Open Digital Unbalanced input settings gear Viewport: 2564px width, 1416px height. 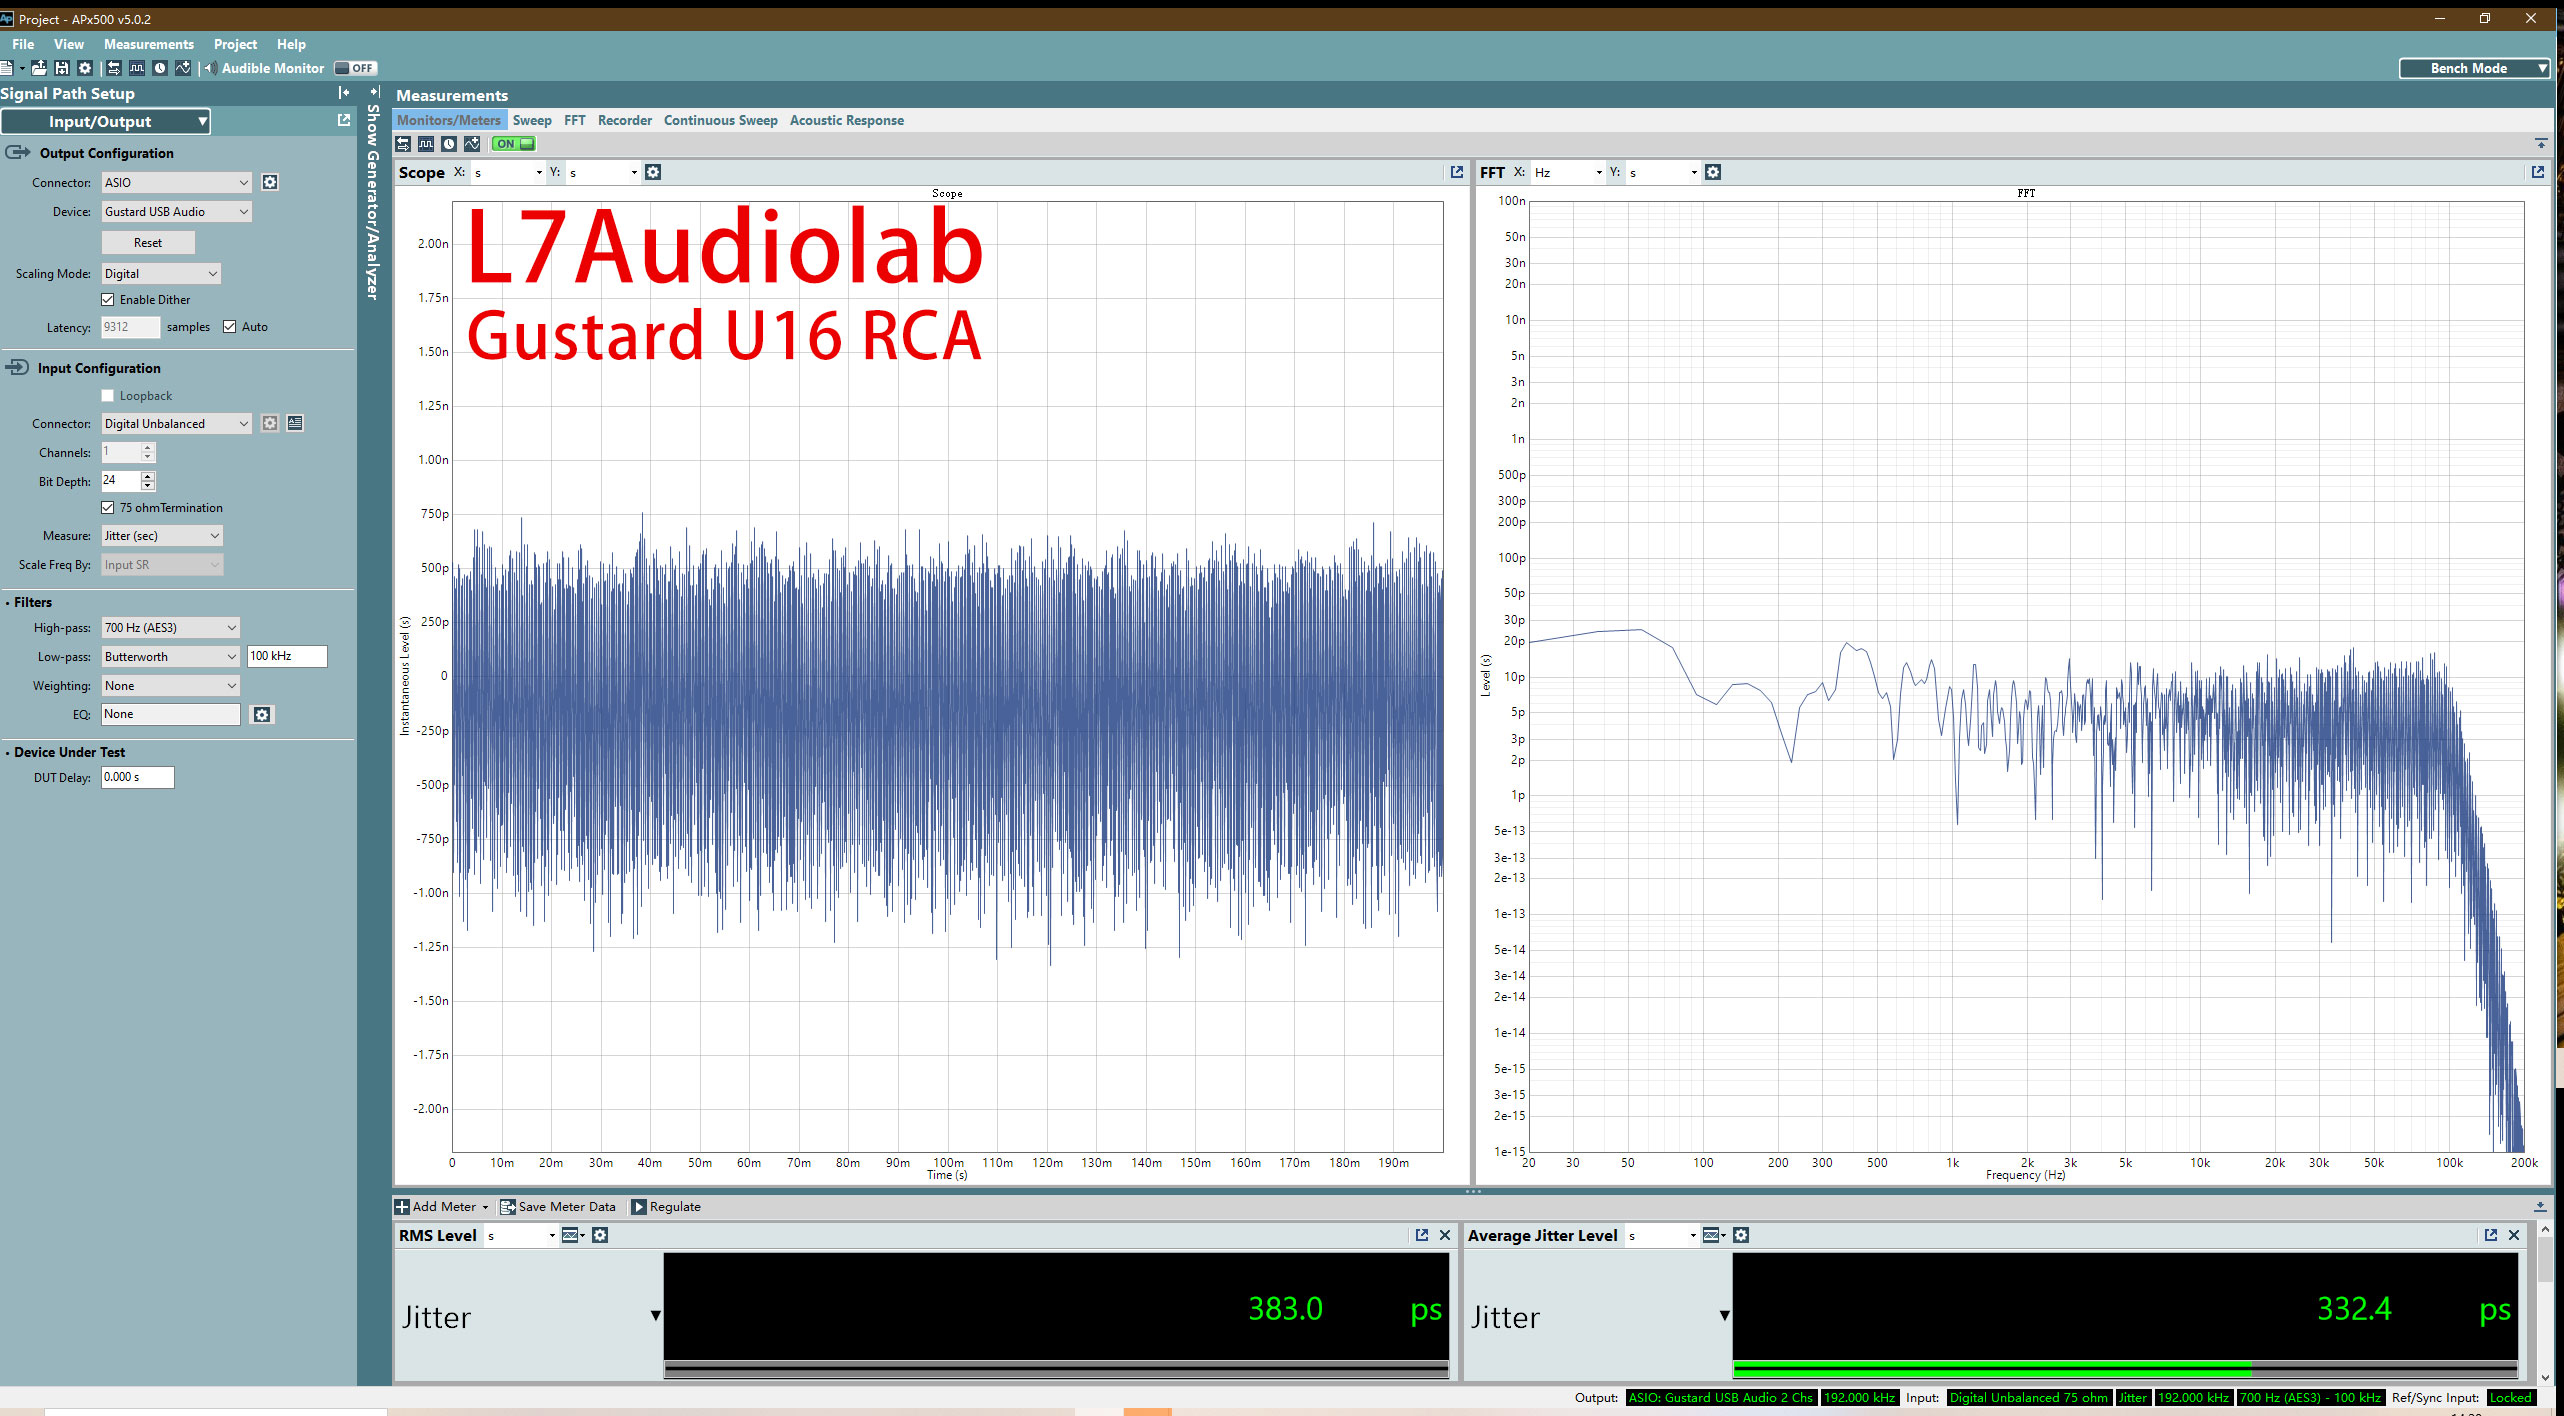[x=270, y=423]
